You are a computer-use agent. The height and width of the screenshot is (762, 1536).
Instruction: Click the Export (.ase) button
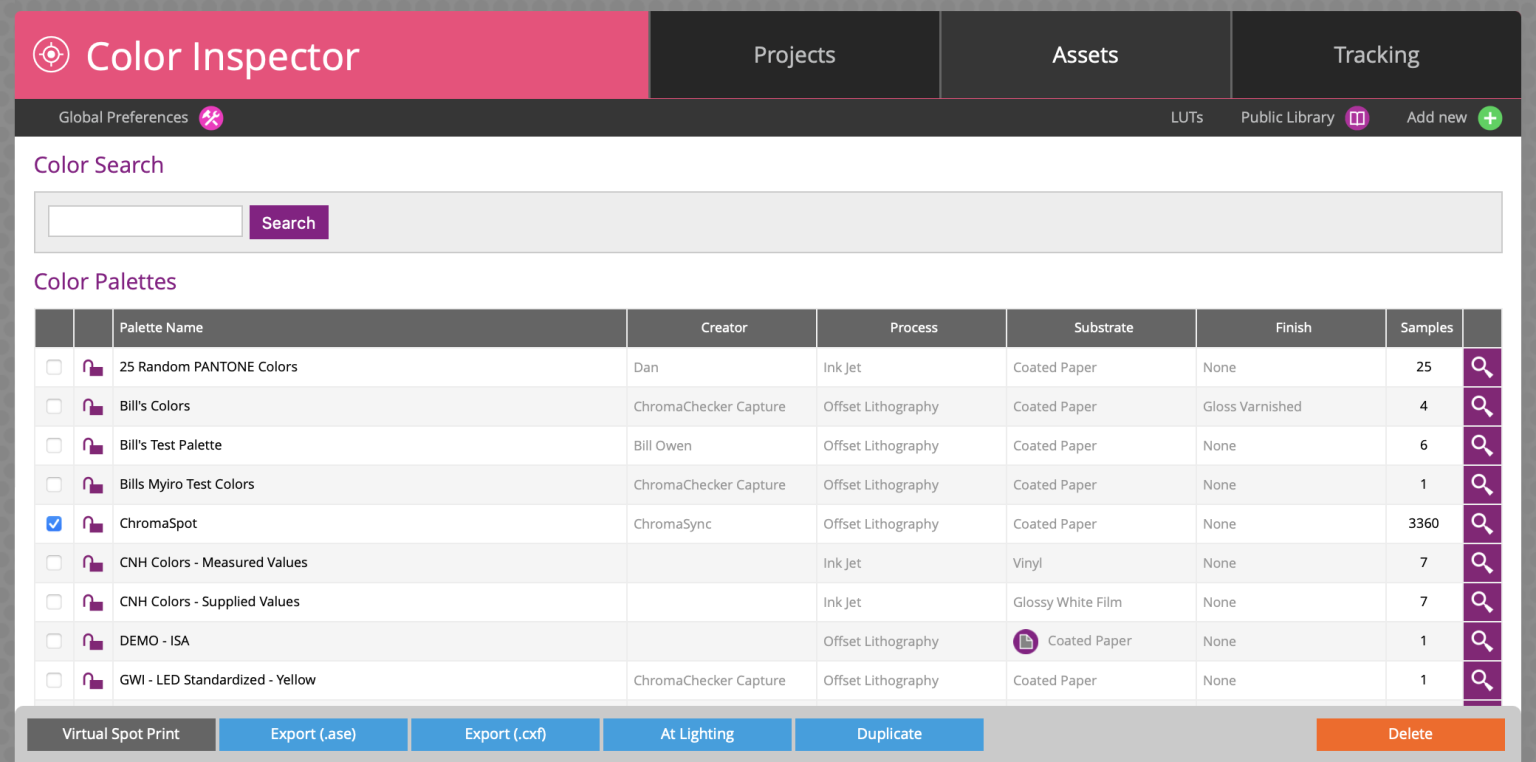[x=313, y=734]
